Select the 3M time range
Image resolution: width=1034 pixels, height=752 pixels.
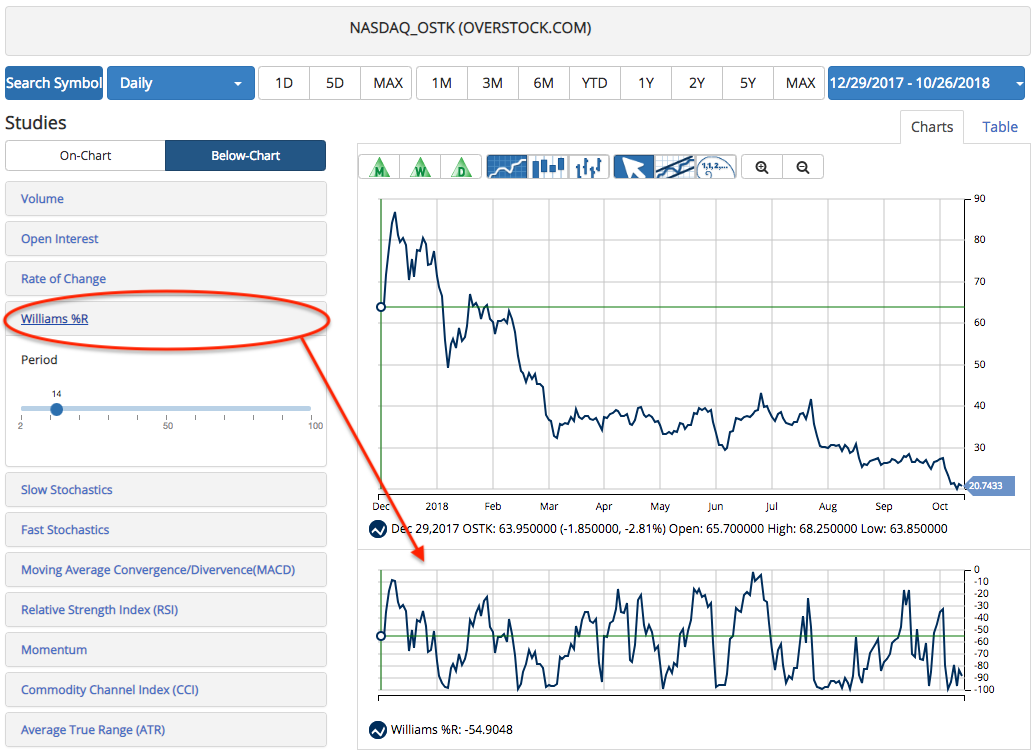493,83
